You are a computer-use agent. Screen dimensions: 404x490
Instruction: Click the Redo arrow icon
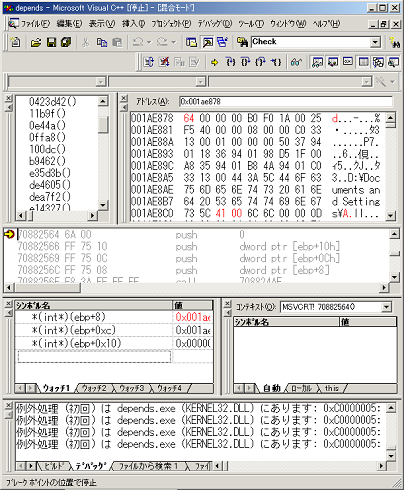[x=162, y=42]
